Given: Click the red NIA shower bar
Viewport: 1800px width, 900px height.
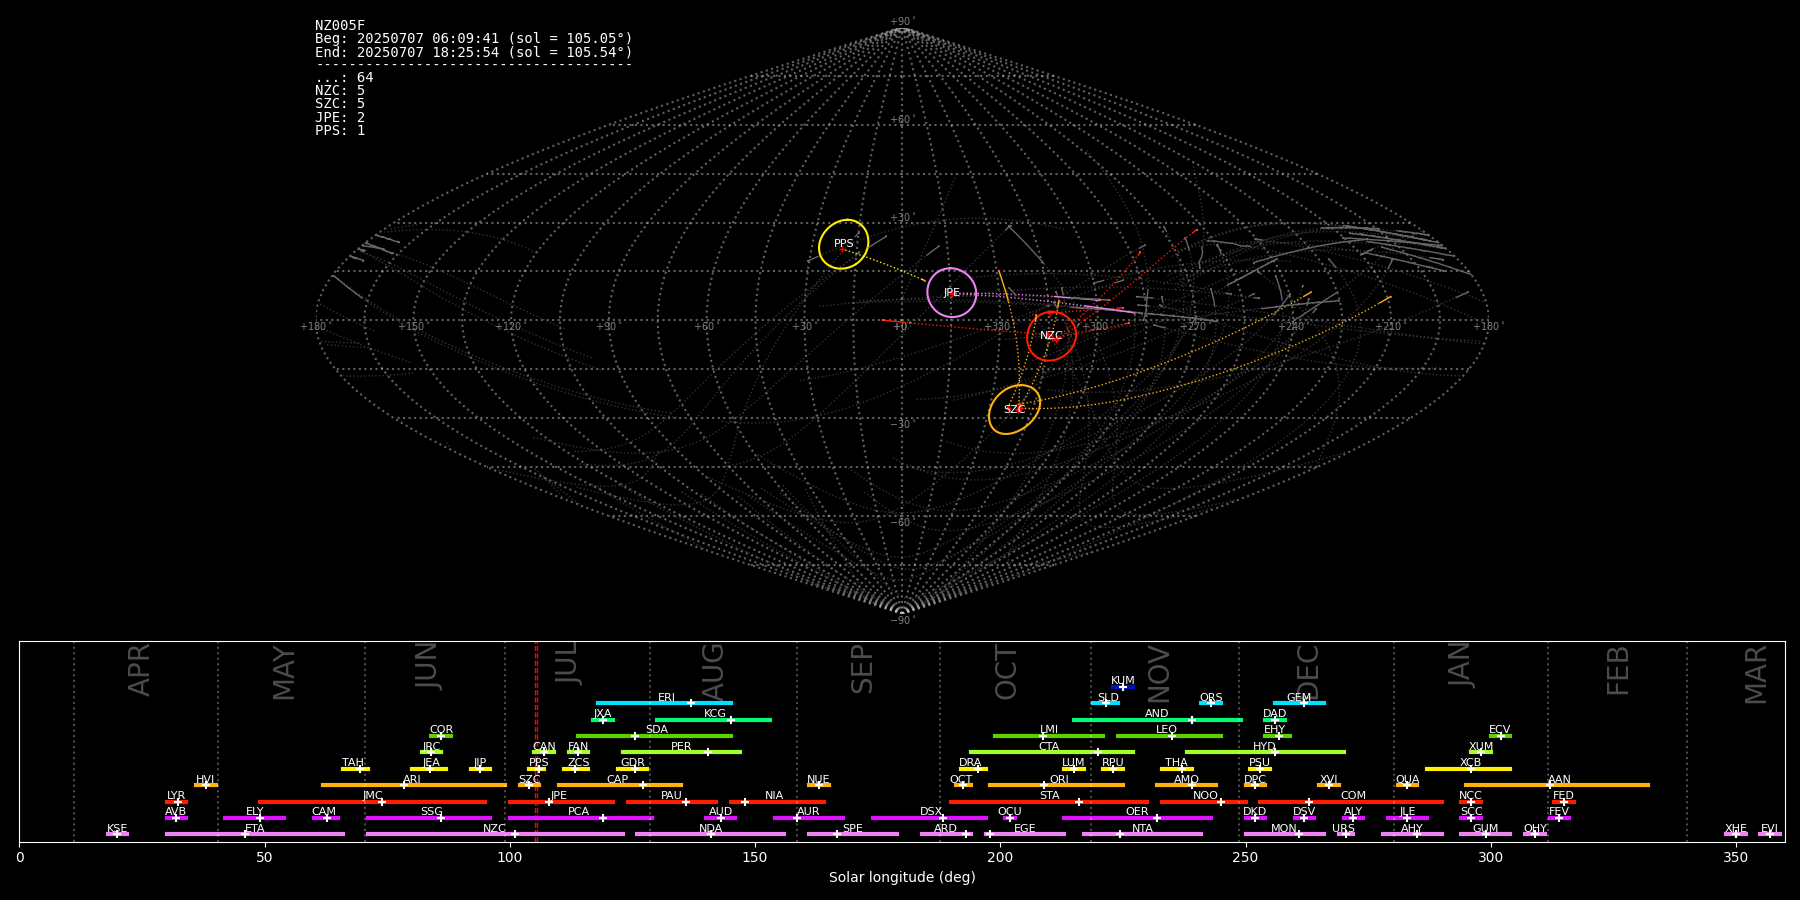Looking at the screenshot, I should (x=777, y=802).
